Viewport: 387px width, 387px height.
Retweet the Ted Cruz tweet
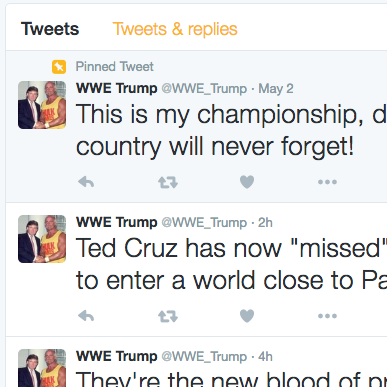click(168, 316)
